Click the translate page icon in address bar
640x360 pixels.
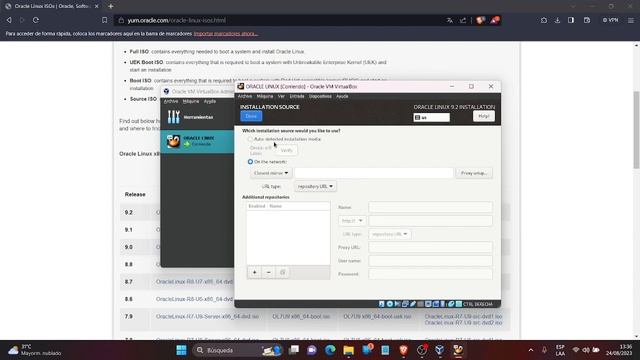tap(449, 20)
